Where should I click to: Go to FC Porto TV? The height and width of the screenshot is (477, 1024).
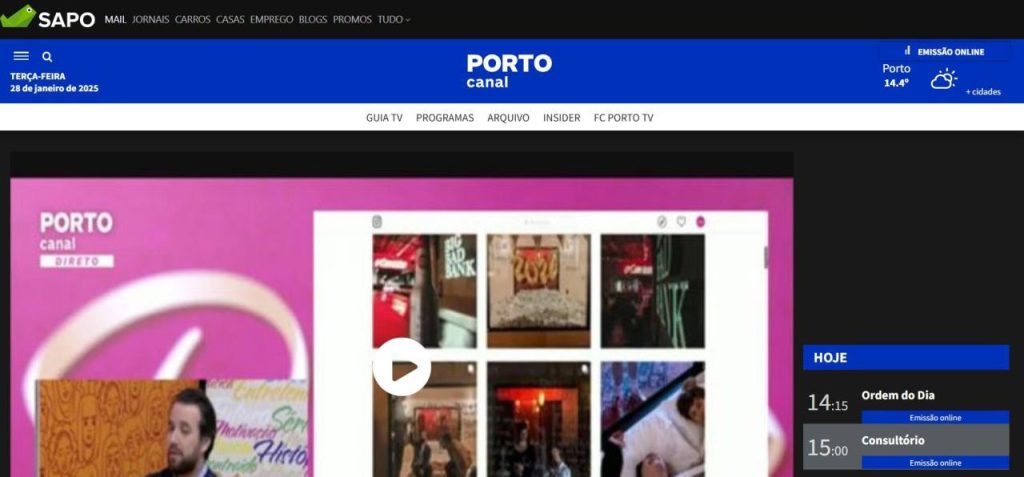click(x=623, y=118)
